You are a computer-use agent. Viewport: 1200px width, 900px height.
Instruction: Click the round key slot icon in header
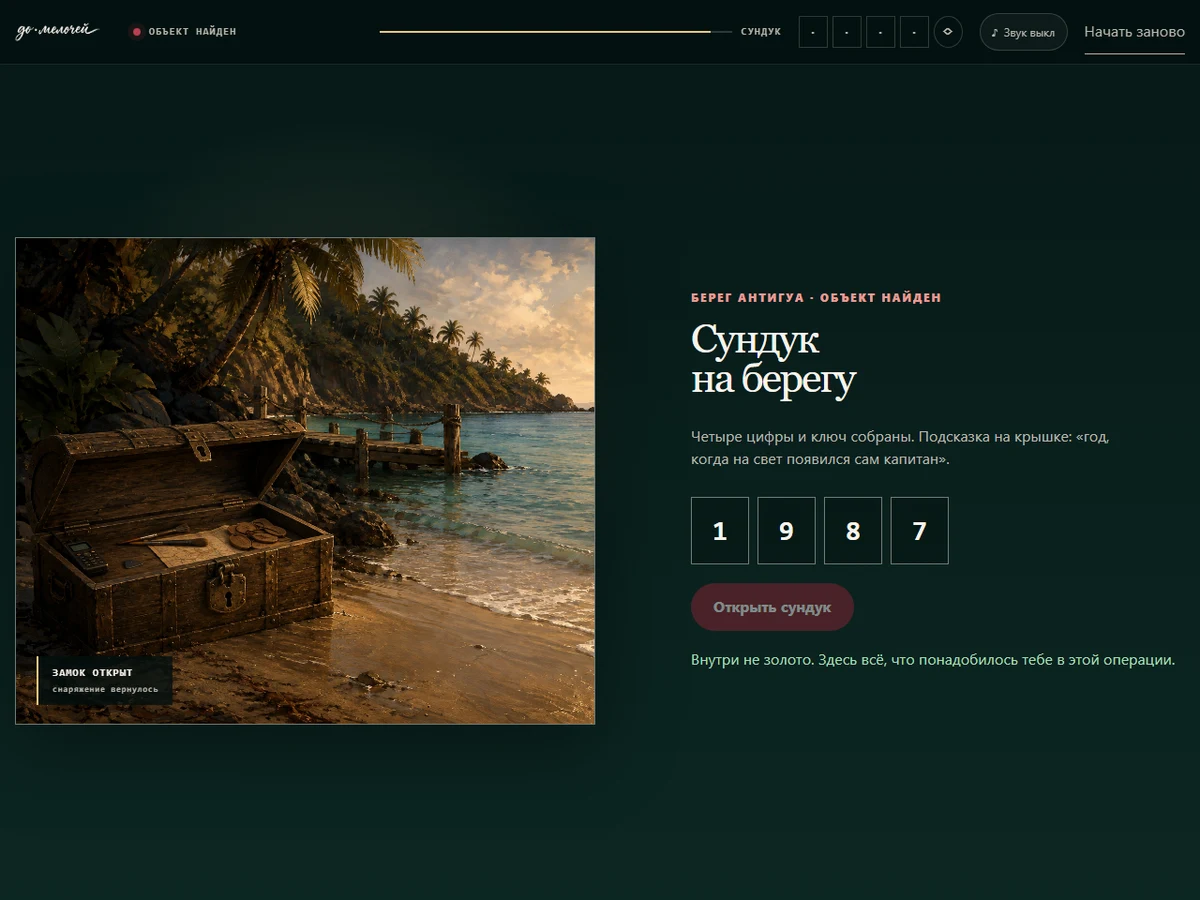tap(948, 32)
